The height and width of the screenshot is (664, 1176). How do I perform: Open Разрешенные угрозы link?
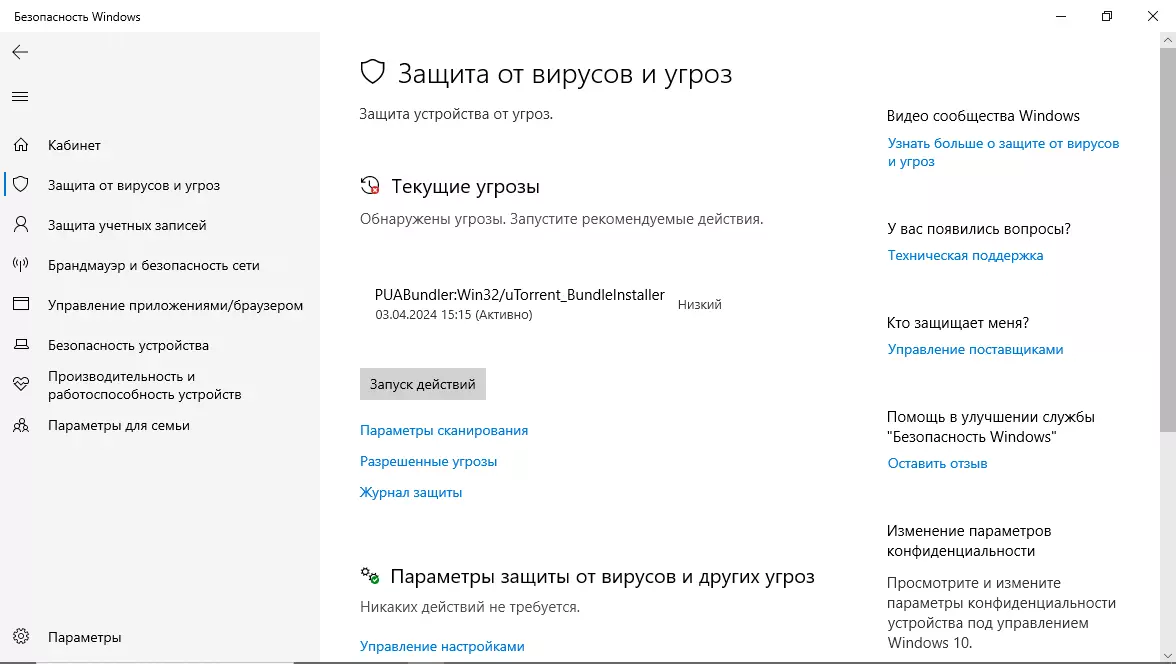428,461
